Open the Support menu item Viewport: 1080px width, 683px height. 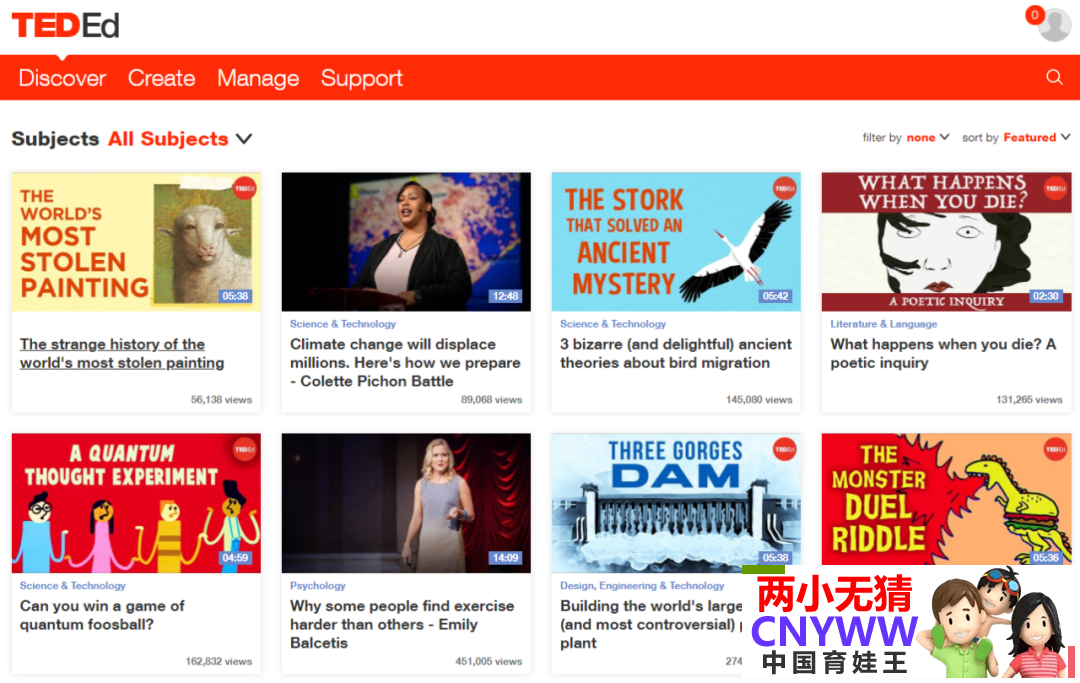click(361, 78)
